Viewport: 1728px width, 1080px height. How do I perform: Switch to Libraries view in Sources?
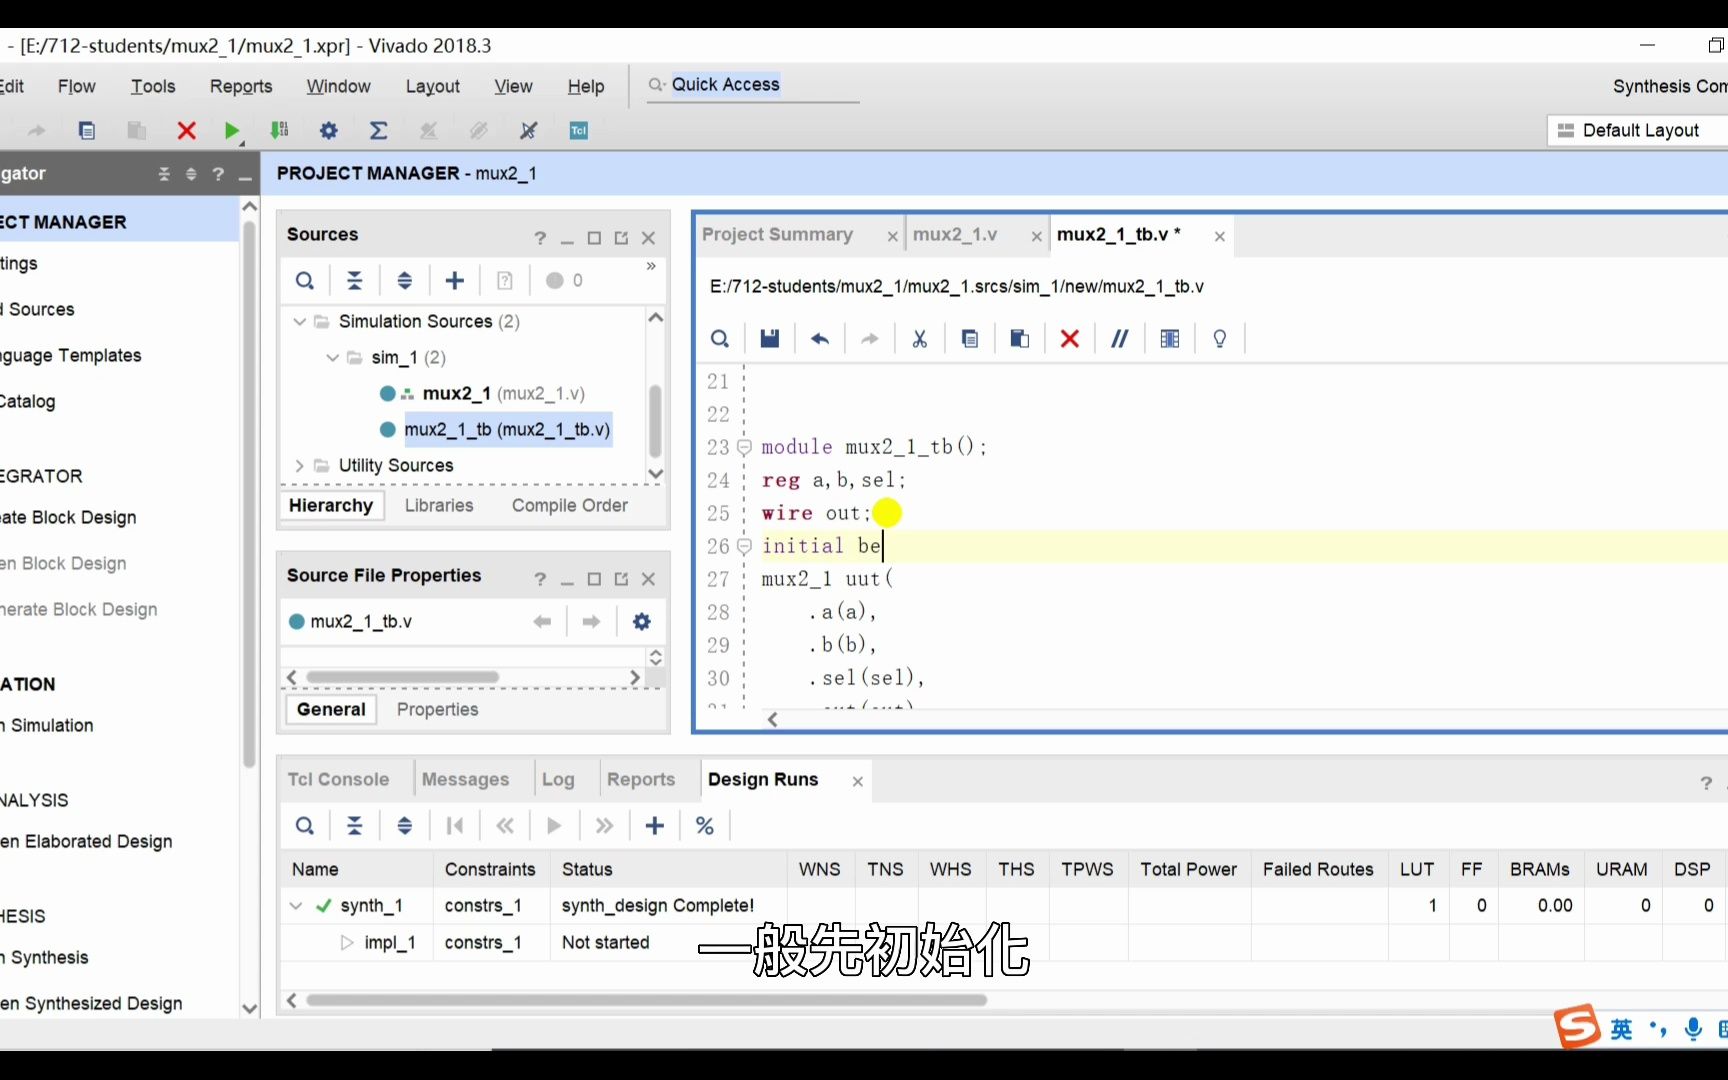click(x=439, y=505)
